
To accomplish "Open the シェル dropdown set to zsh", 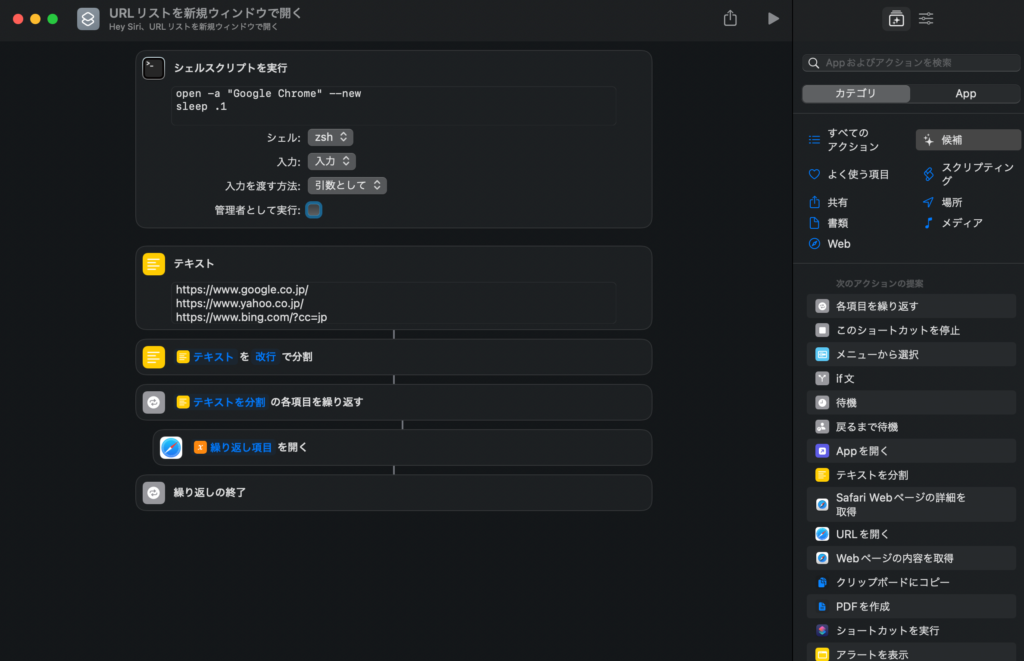I will click(330, 136).
